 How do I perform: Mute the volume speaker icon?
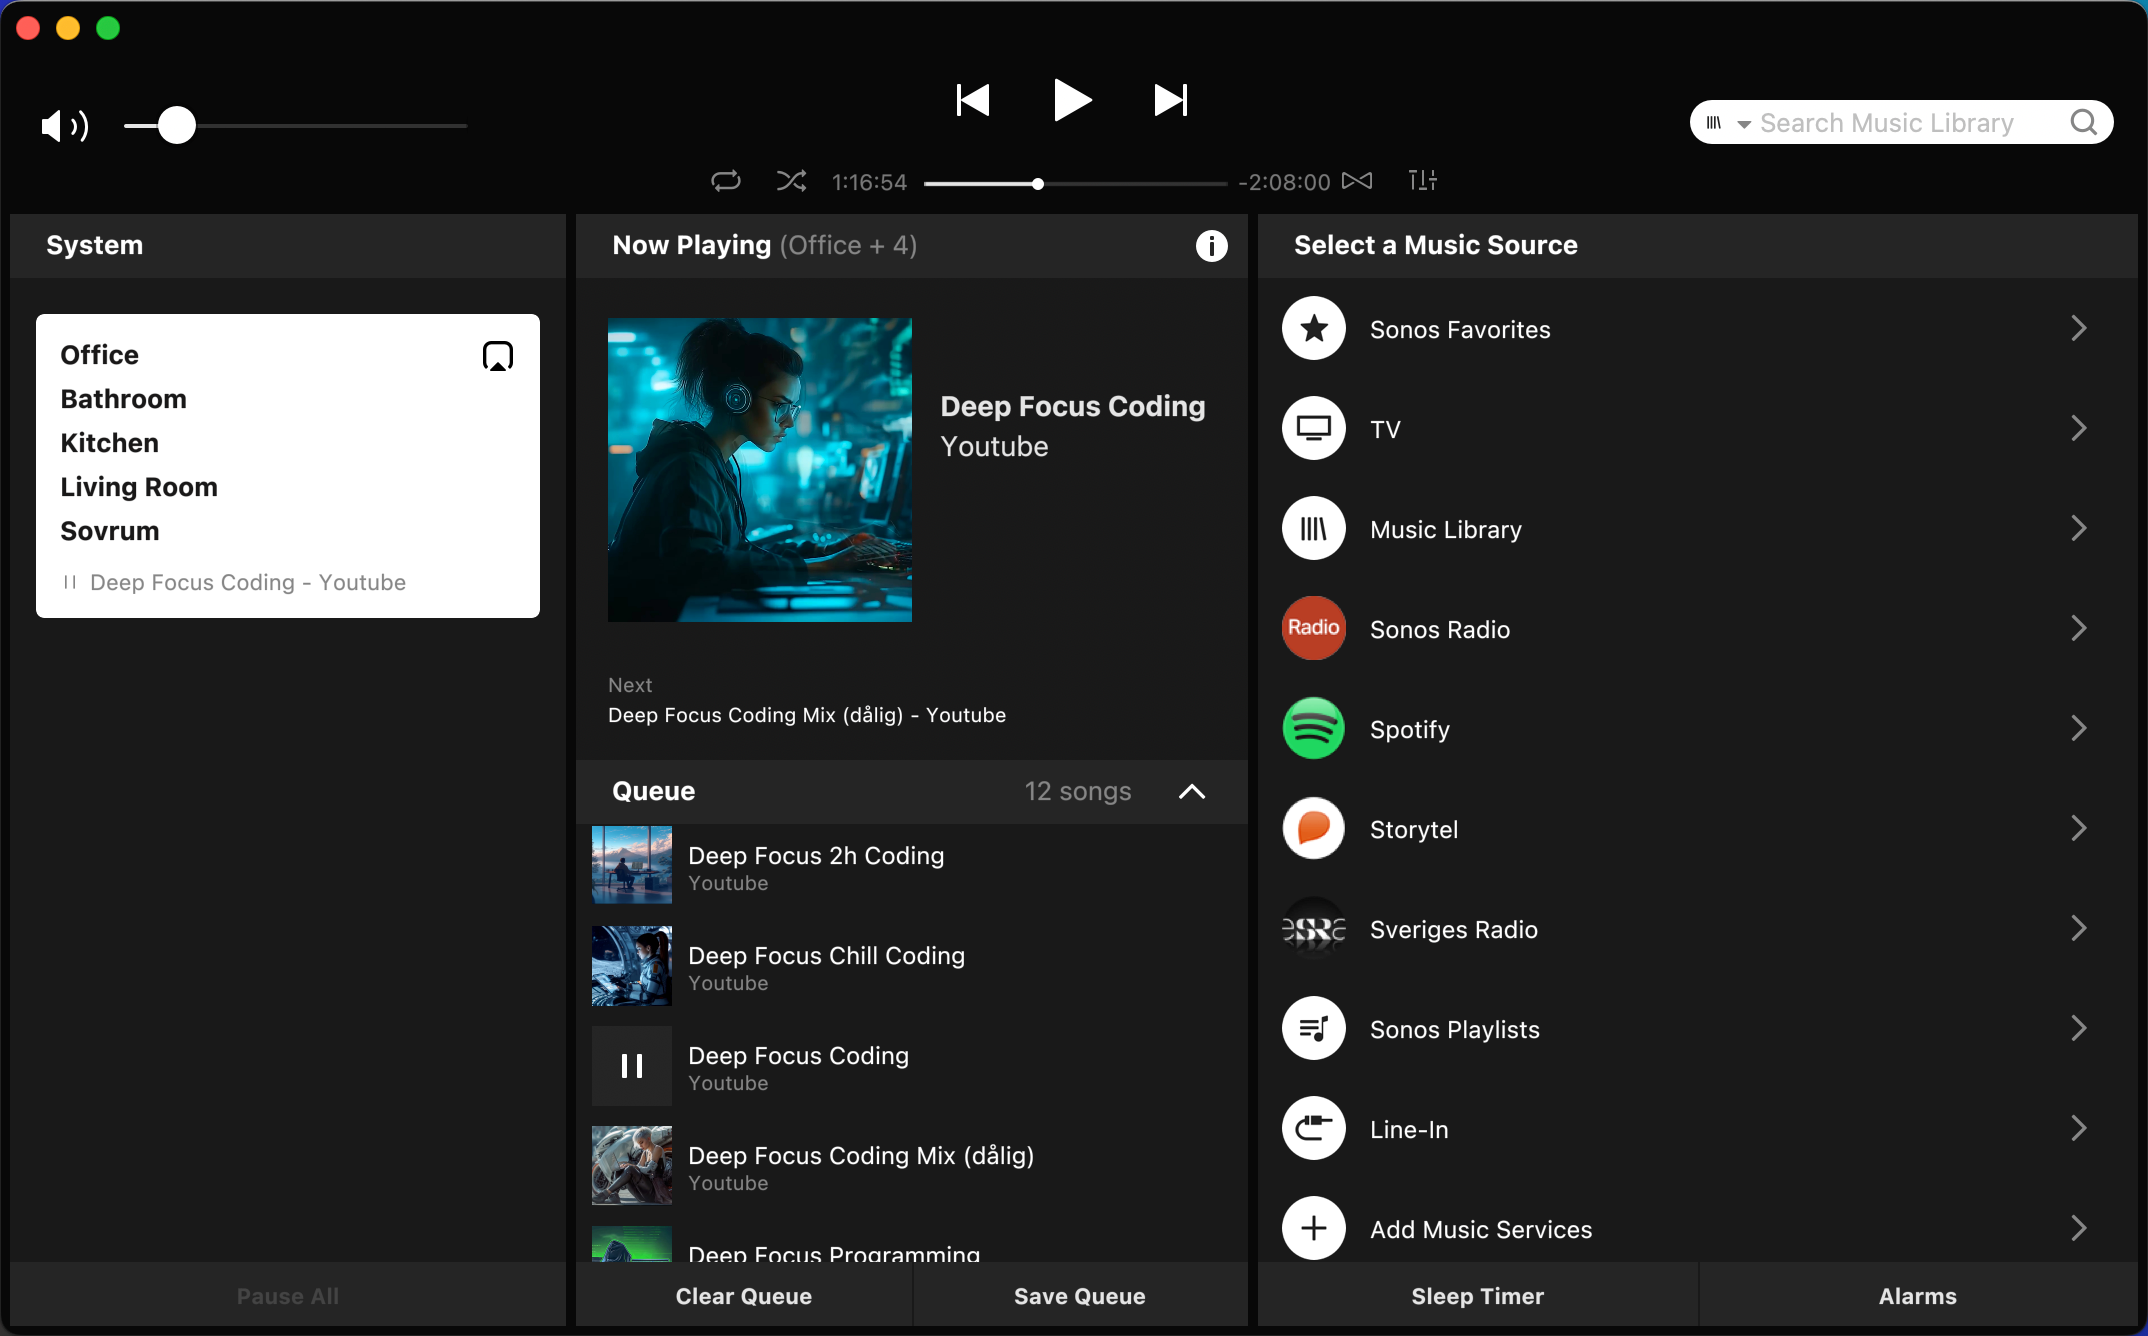point(65,126)
